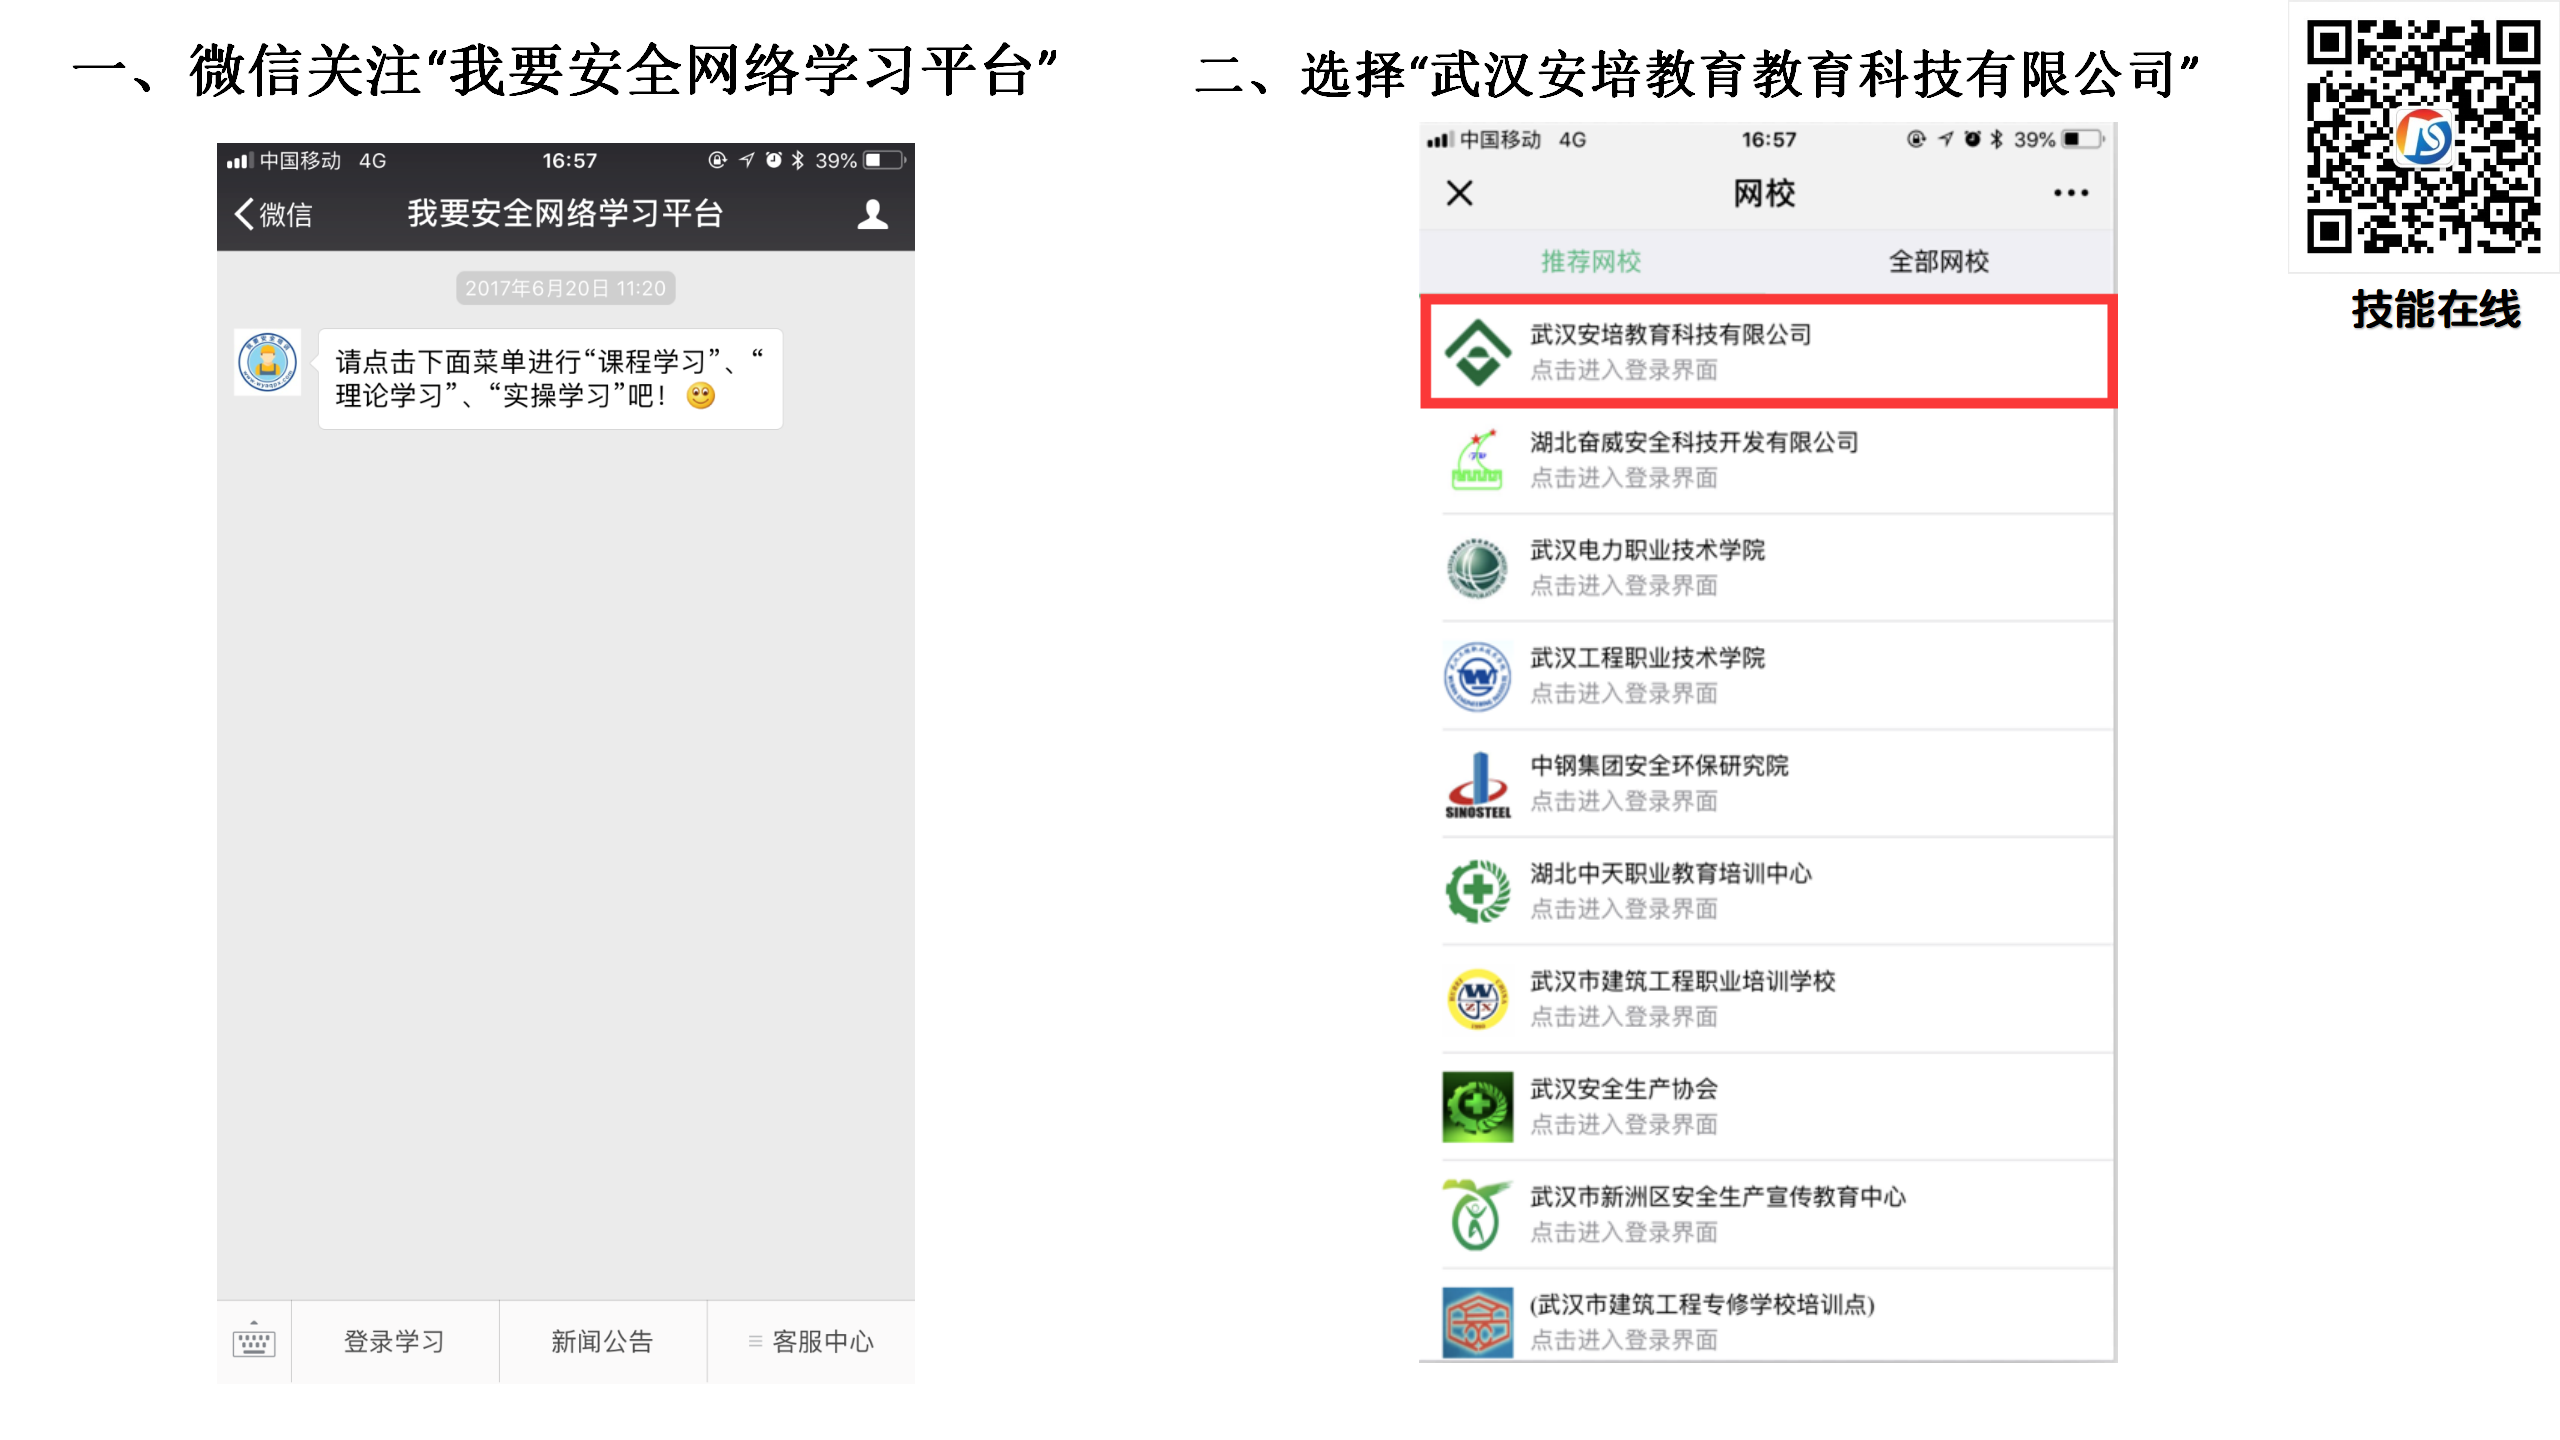
Task: Click the 技能在线 label under QR code
Action: [2436, 309]
